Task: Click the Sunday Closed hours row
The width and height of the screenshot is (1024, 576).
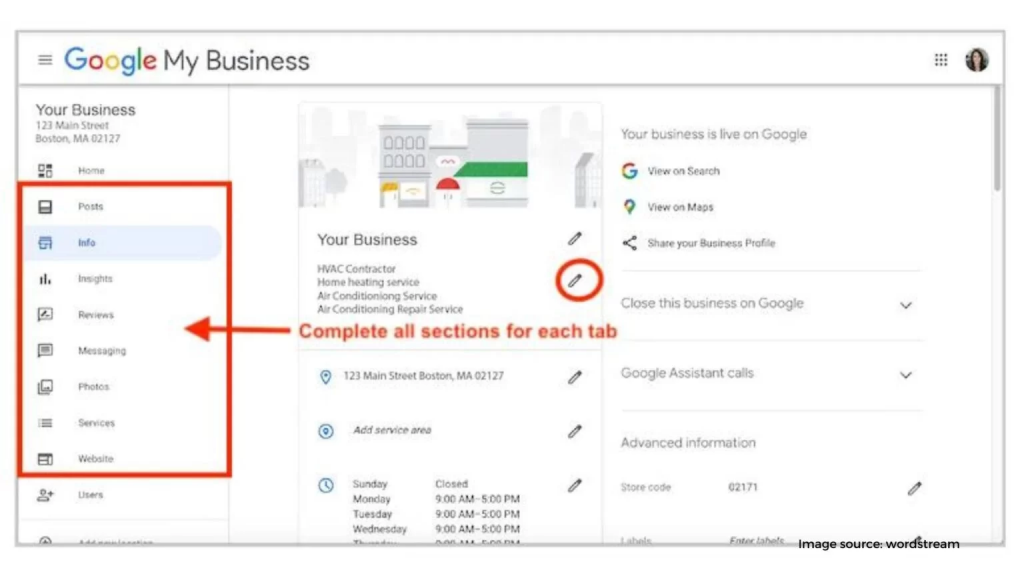Action: point(410,484)
